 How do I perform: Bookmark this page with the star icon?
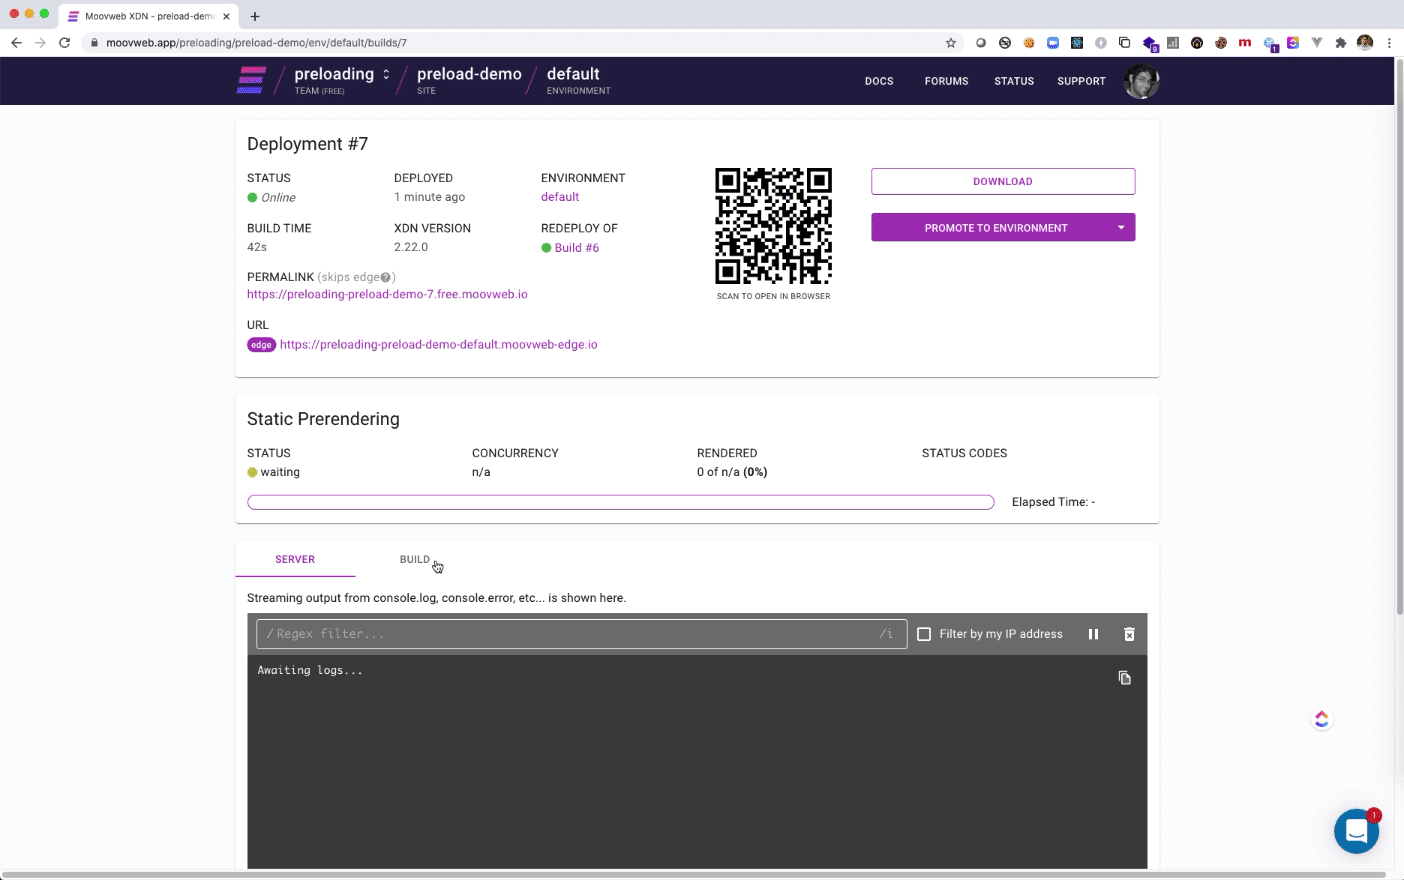pyautogui.click(x=951, y=43)
